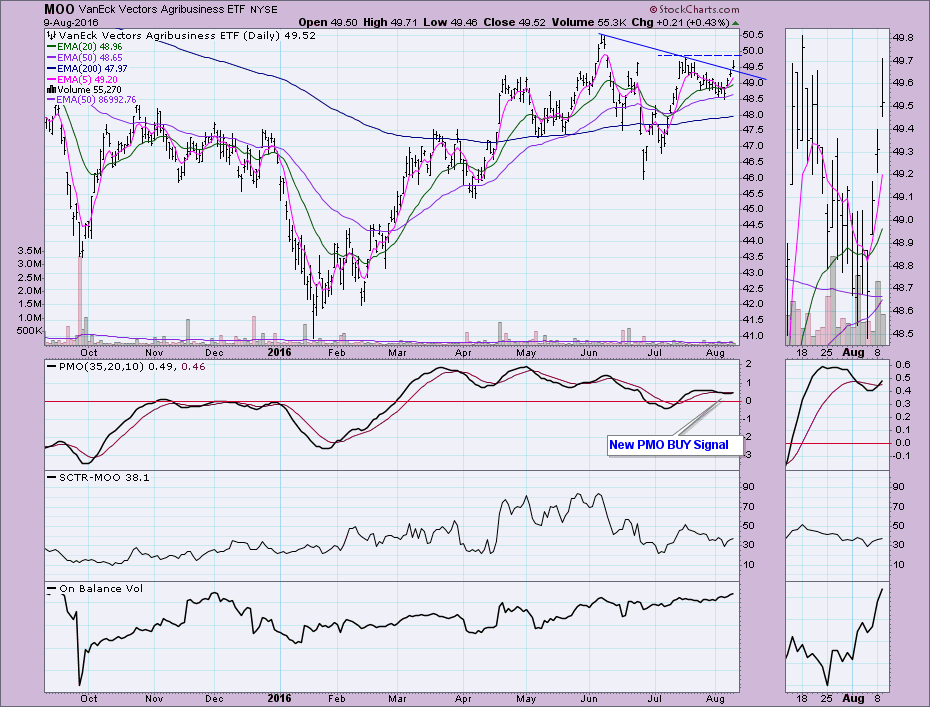930x707 pixels.
Task: Click the green up-arrow change indicator
Action: point(737,22)
